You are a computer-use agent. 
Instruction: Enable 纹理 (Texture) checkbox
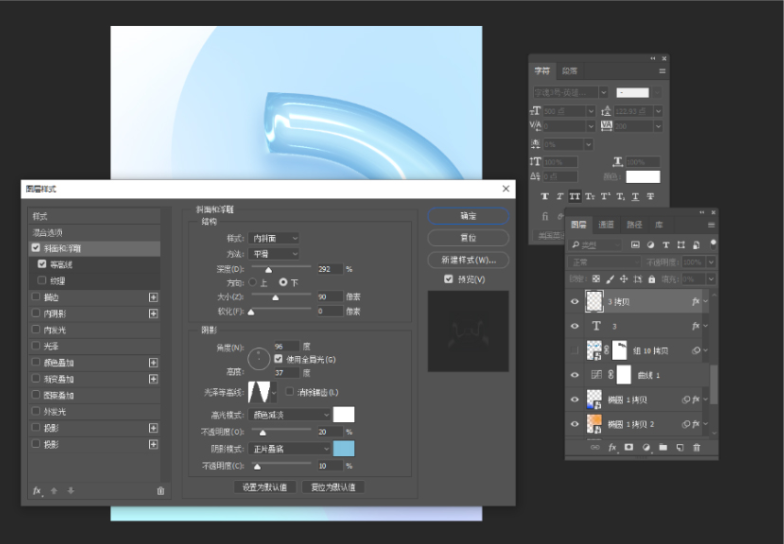(42, 280)
